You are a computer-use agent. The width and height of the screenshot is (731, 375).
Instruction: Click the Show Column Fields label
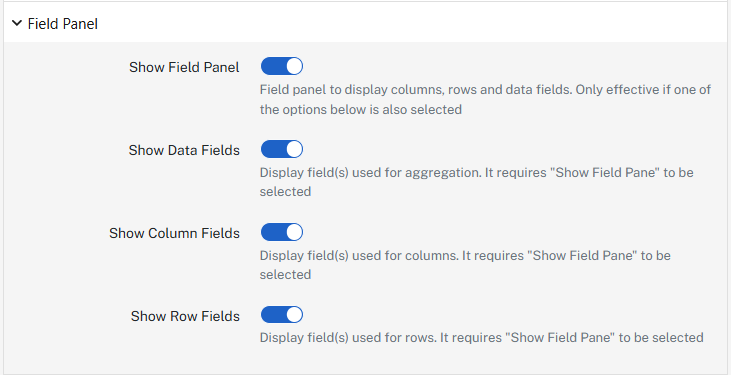pos(174,233)
